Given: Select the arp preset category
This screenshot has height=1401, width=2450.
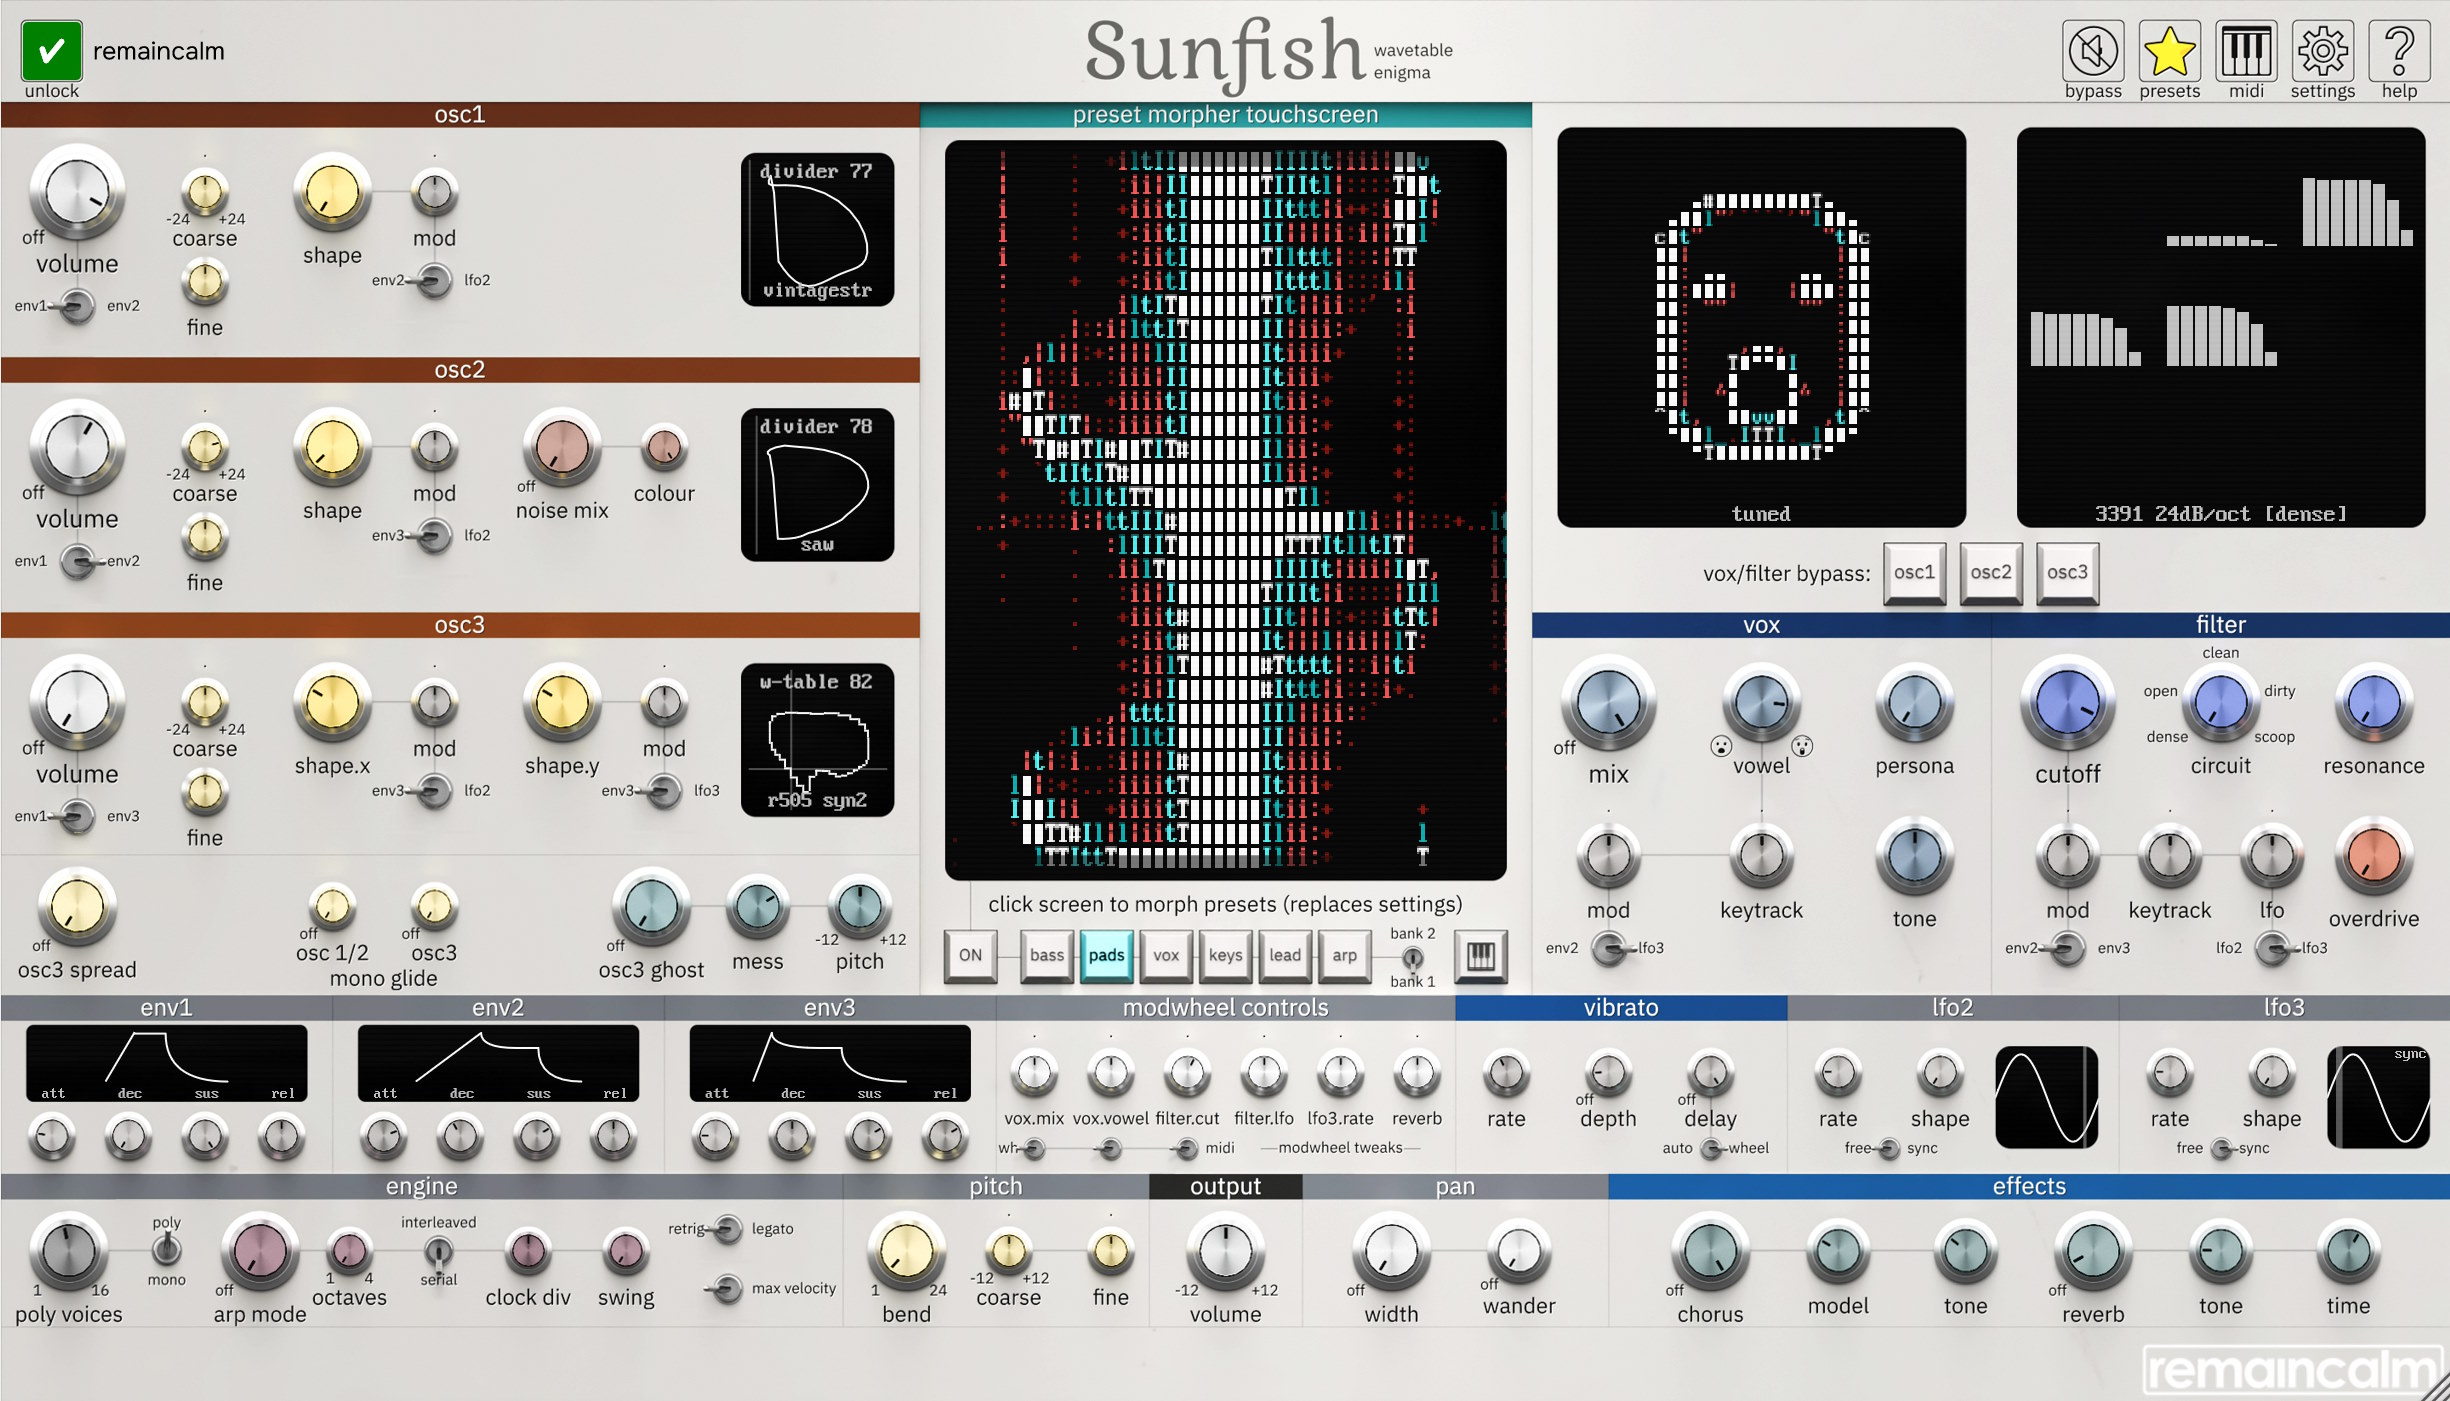Looking at the screenshot, I should point(1344,956).
